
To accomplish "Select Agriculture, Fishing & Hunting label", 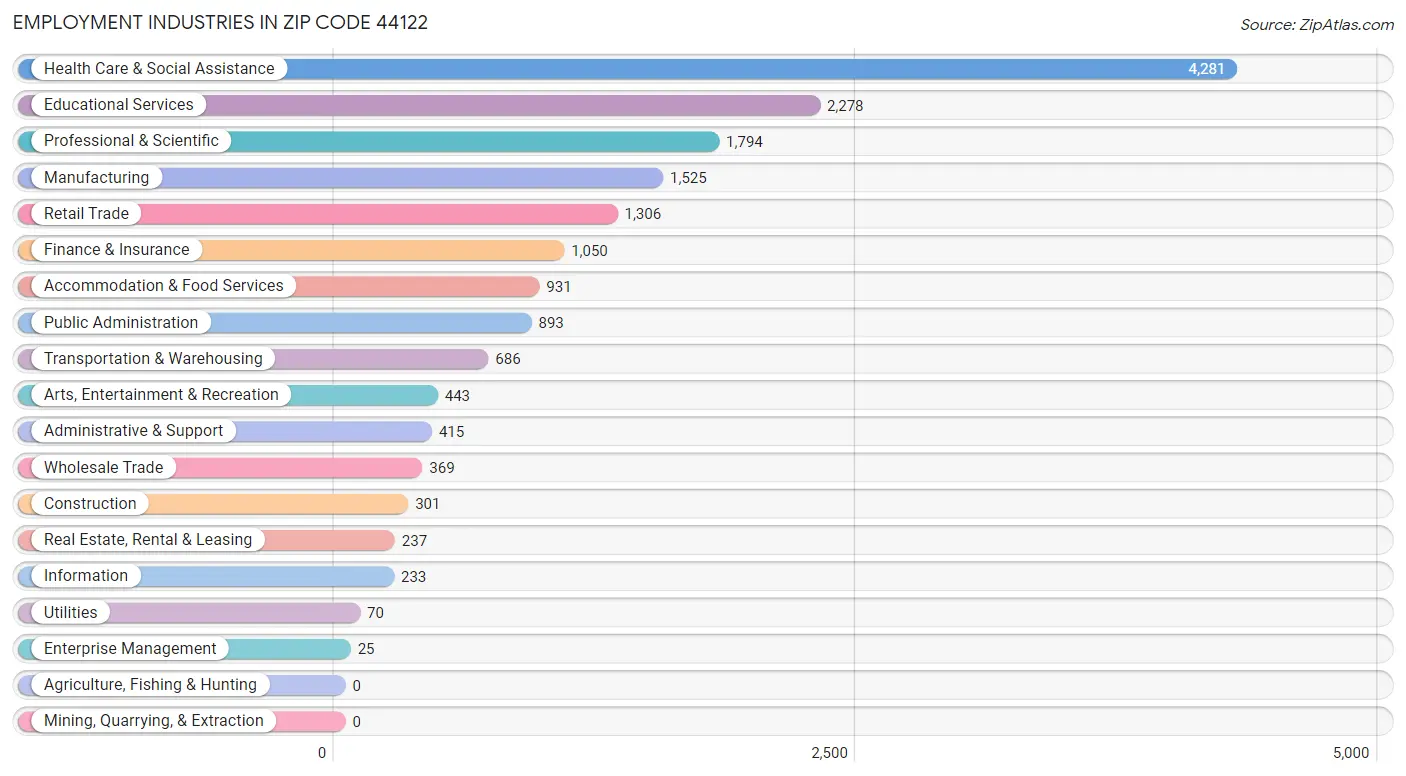I will [150, 684].
